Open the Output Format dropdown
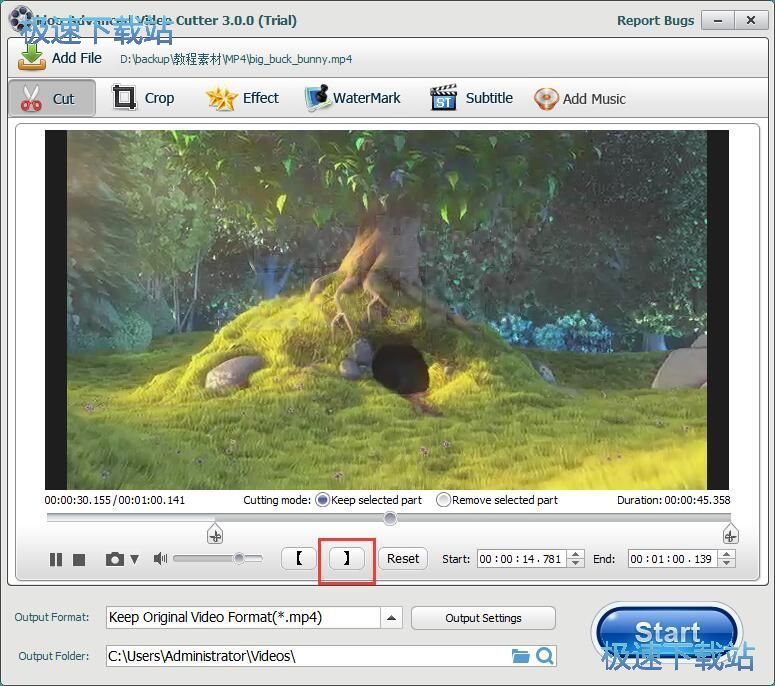 tap(391, 618)
